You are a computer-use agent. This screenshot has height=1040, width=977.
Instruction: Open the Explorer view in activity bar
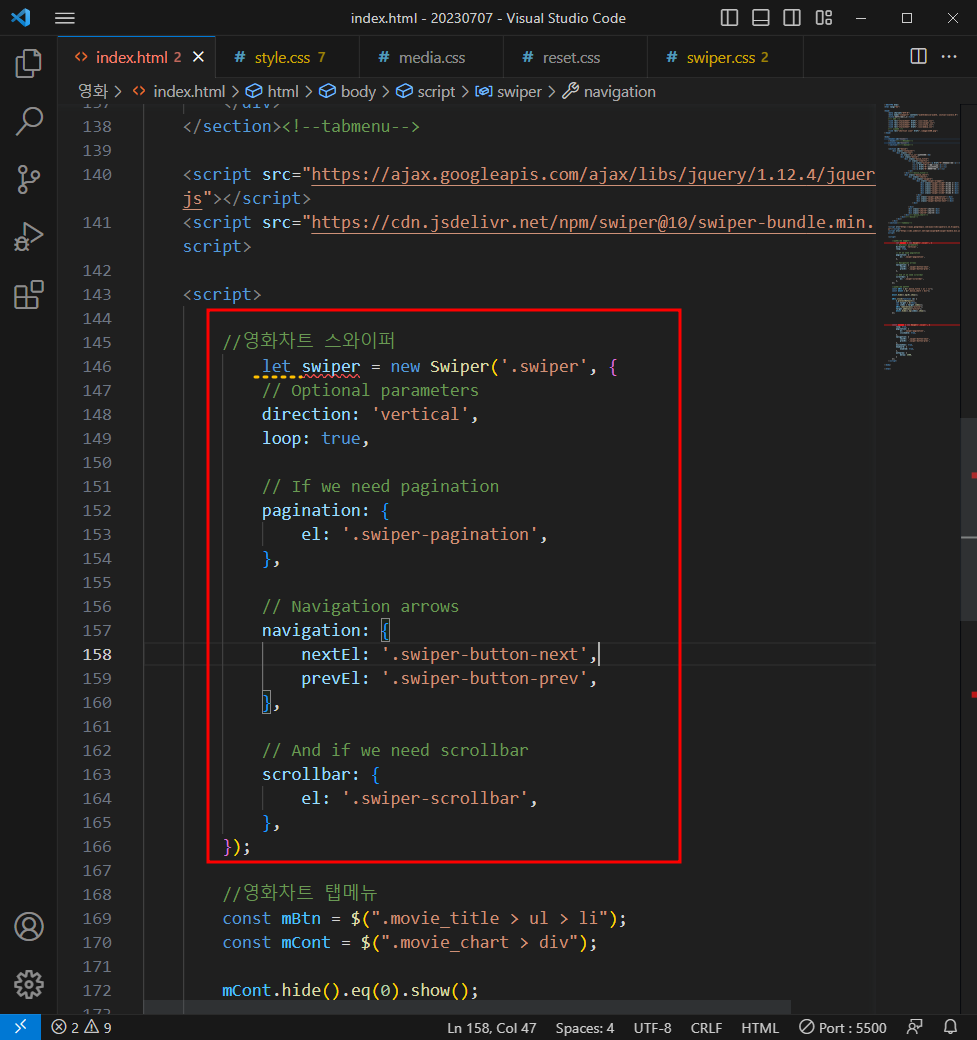pos(29,64)
